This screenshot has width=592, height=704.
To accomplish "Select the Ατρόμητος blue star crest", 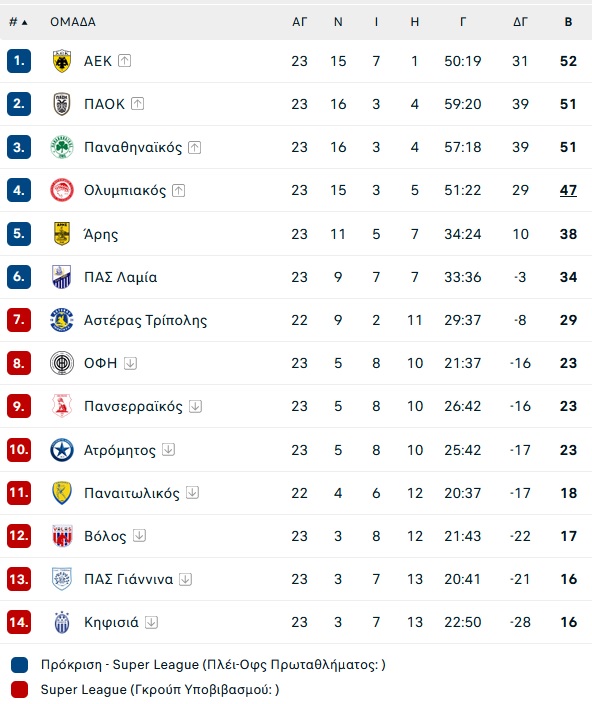I will tap(62, 450).
